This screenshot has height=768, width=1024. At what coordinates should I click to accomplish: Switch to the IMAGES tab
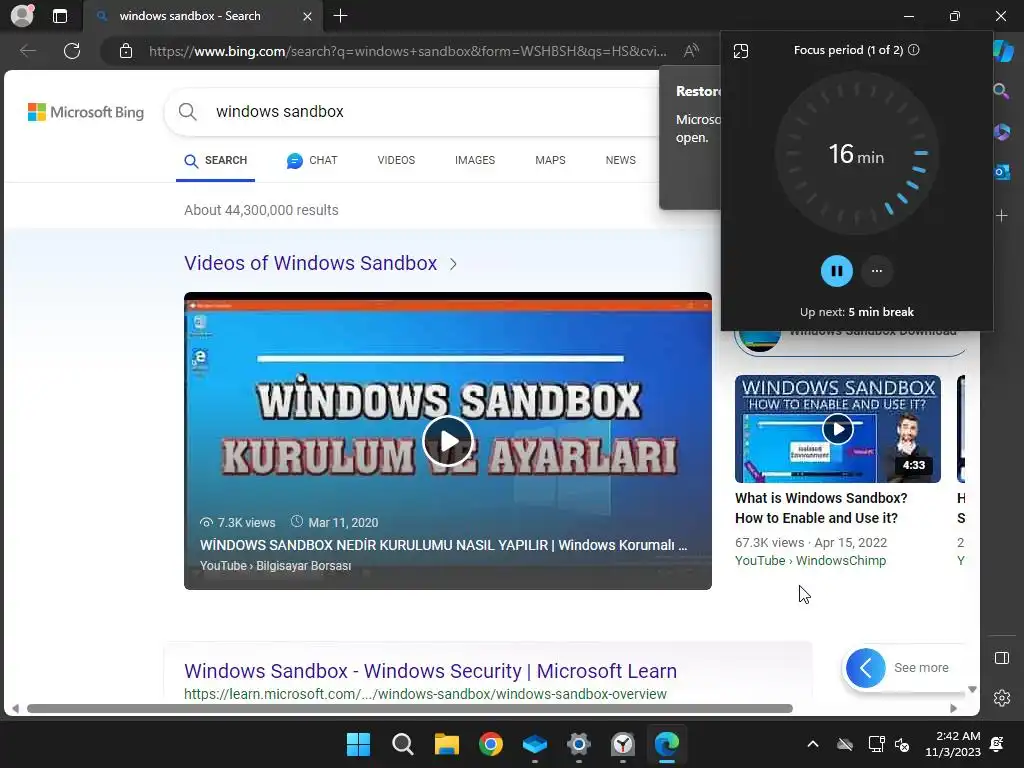pos(475,160)
